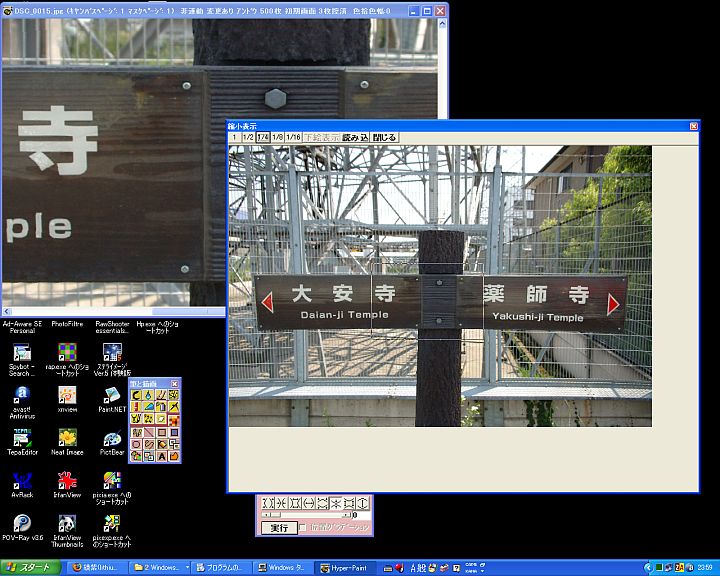
Task: Open the Paint.NET desktop shortcut
Action: [x=111, y=396]
